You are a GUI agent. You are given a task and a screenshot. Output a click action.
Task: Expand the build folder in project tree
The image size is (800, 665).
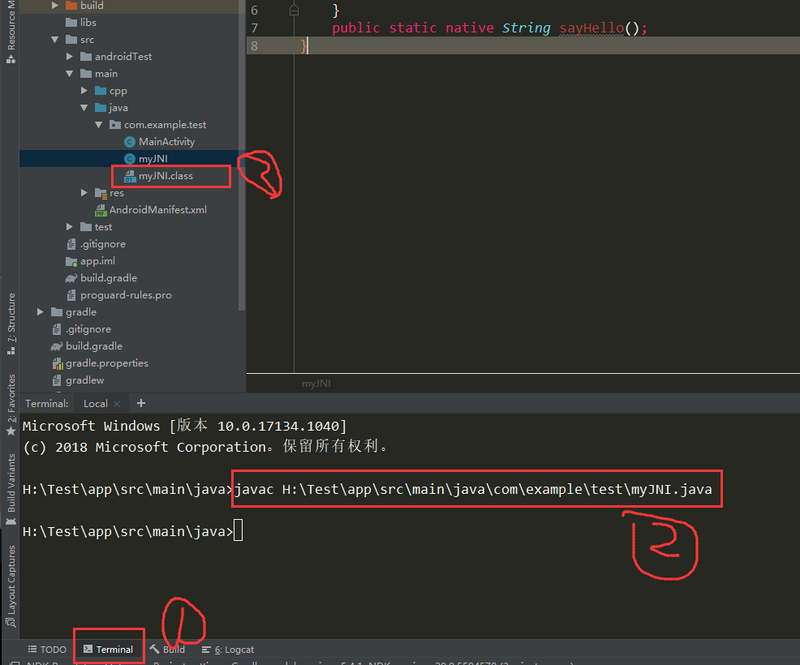click(x=55, y=6)
